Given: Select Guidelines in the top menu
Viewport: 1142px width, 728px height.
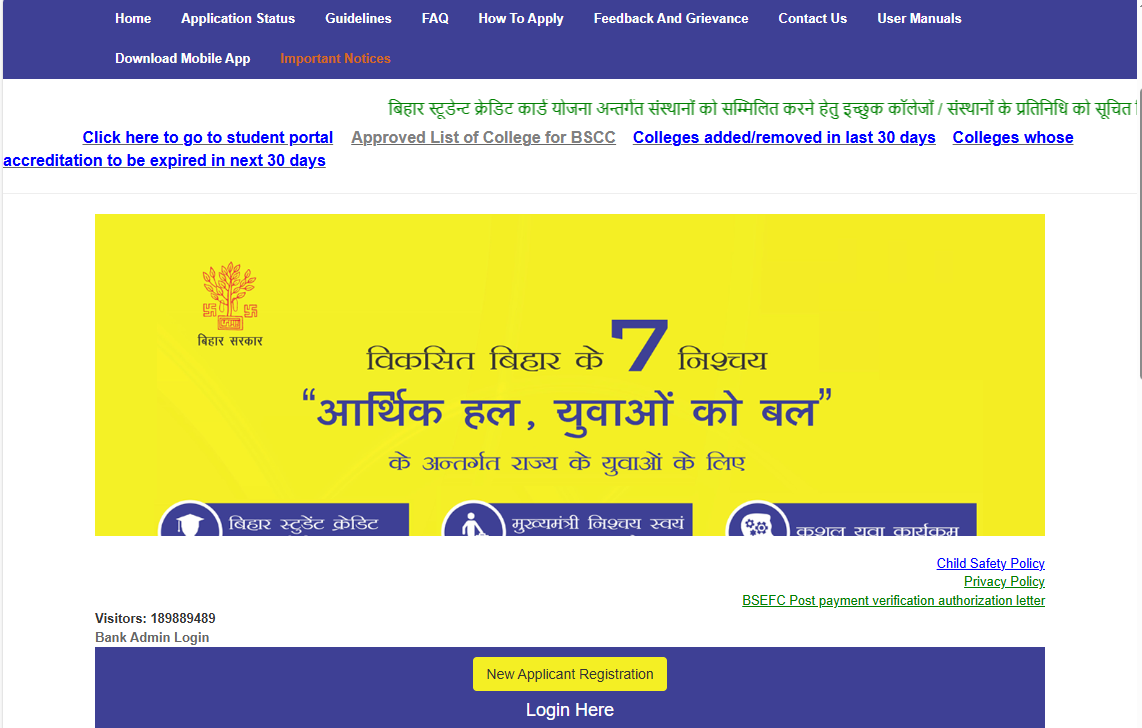Looking at the screenshot, I should point(358,17).
